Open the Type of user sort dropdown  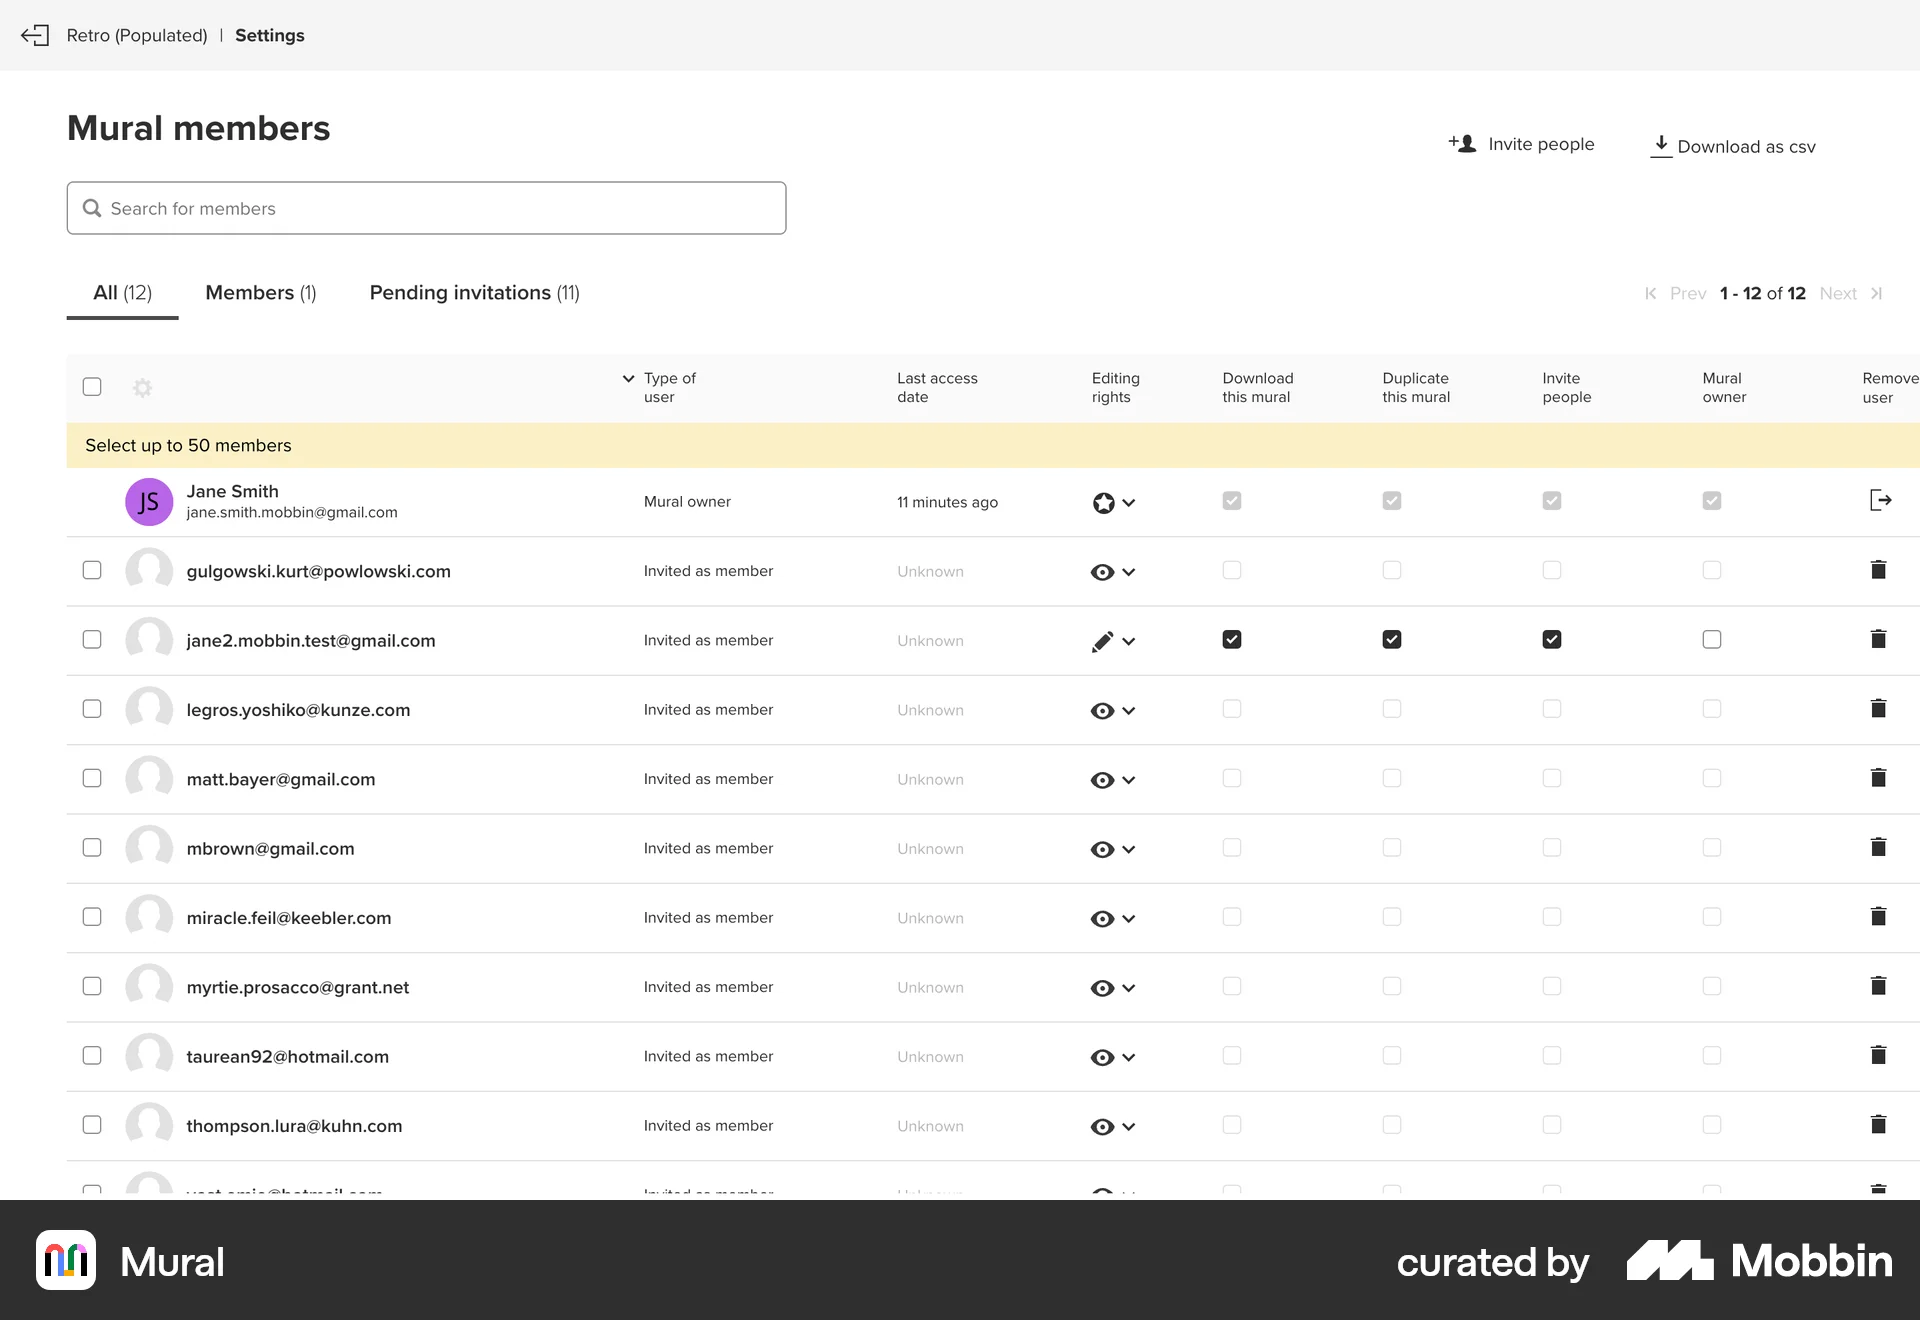pyautogui.click(x=628, y=379)
